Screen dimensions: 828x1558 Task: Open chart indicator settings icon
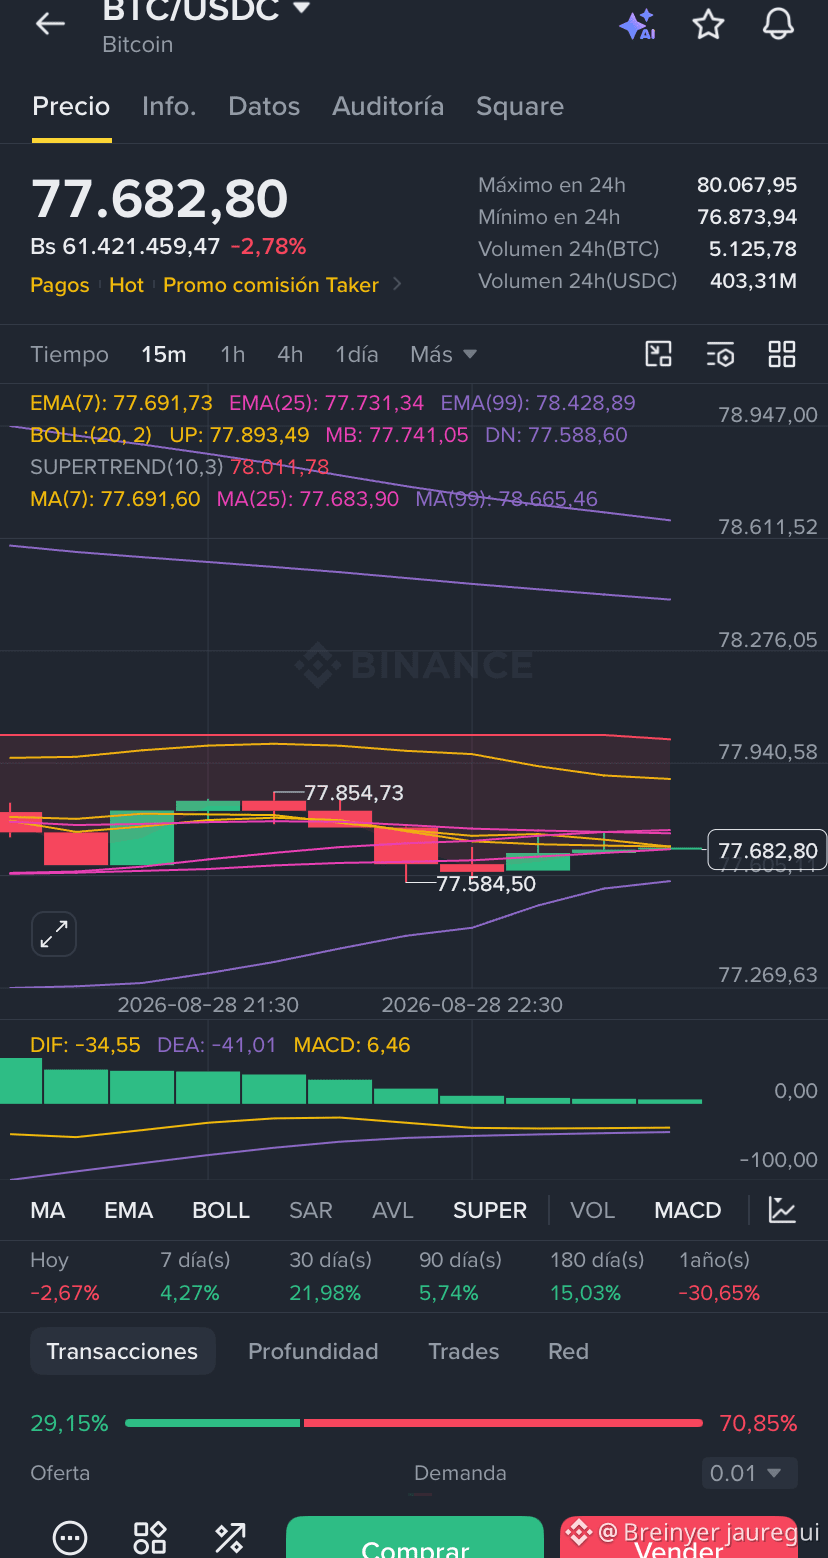(720, 354)
